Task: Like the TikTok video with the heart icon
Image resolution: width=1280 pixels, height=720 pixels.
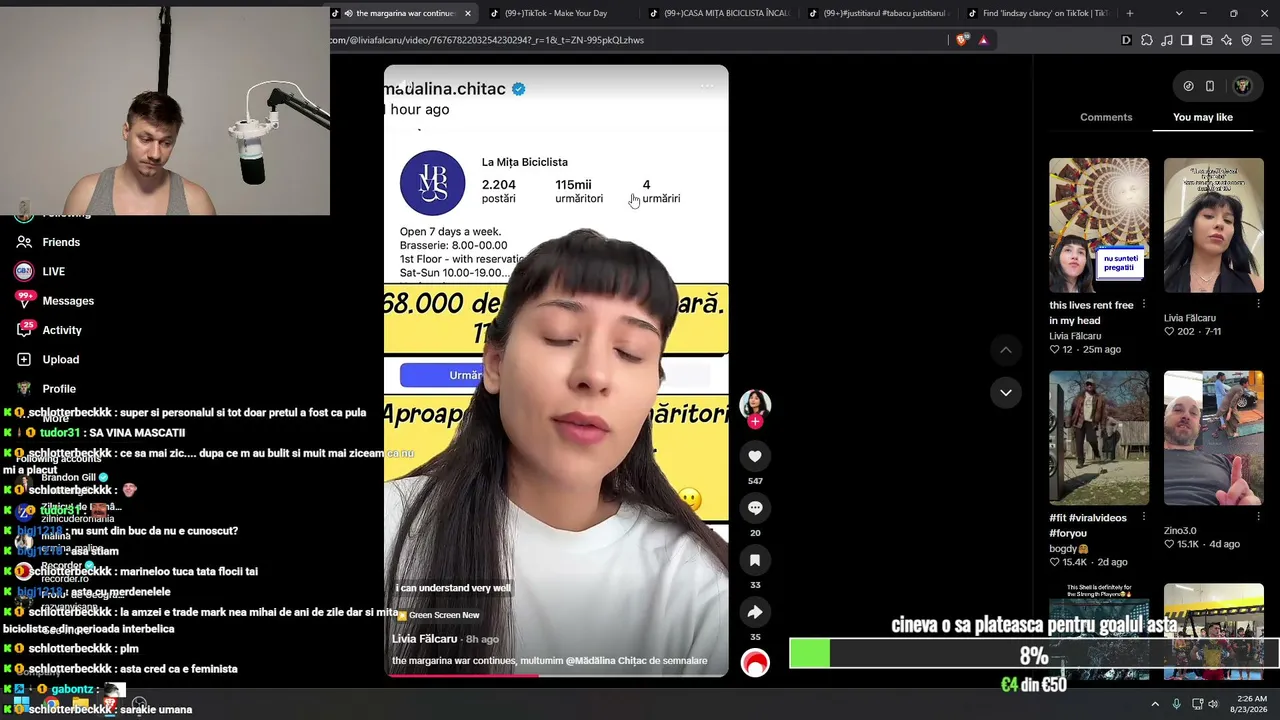Action: pos(755,456)
